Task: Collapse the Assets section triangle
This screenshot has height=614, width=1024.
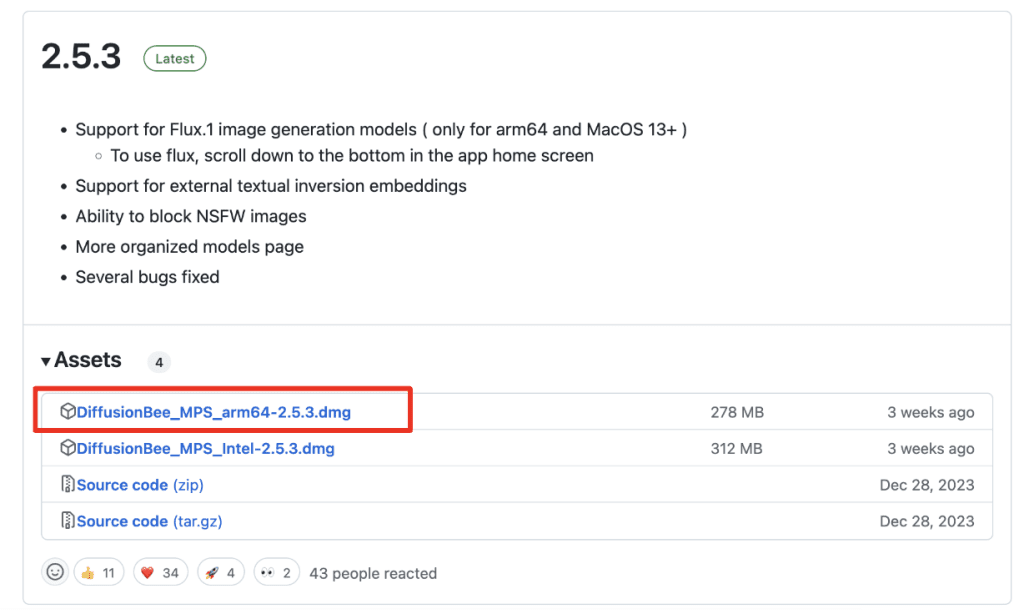Action: [46, 361]
